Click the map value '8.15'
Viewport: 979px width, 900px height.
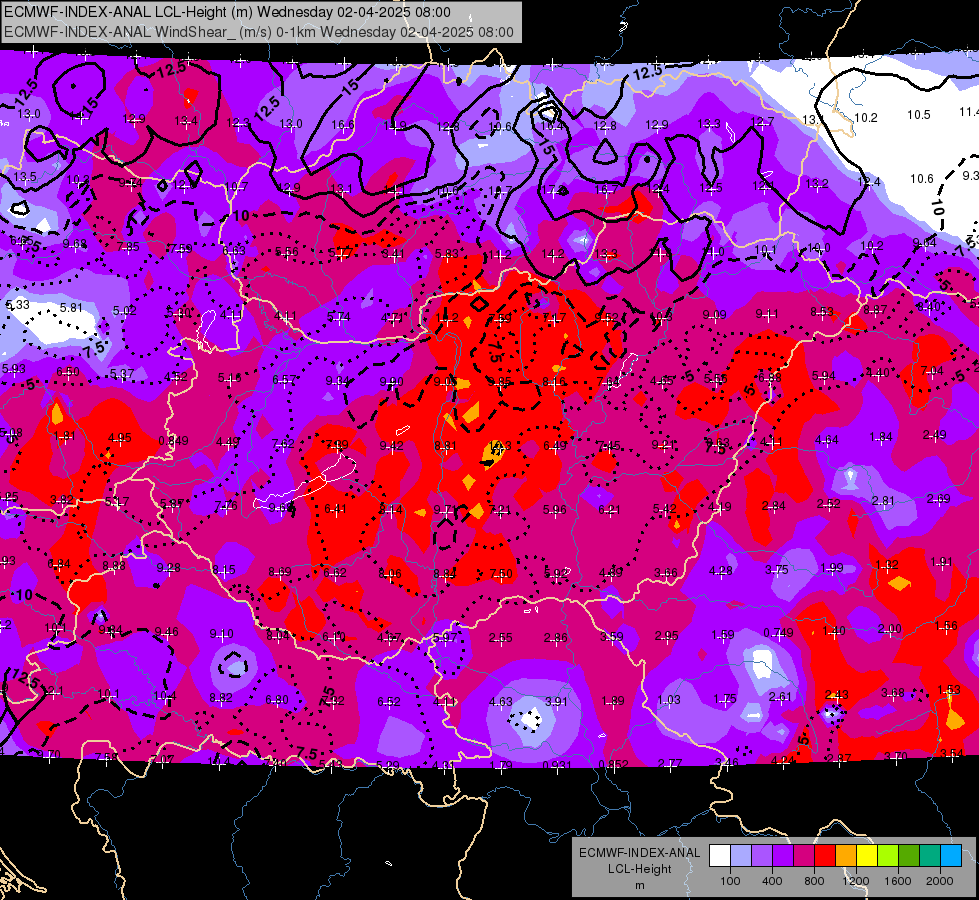point(224,570)
